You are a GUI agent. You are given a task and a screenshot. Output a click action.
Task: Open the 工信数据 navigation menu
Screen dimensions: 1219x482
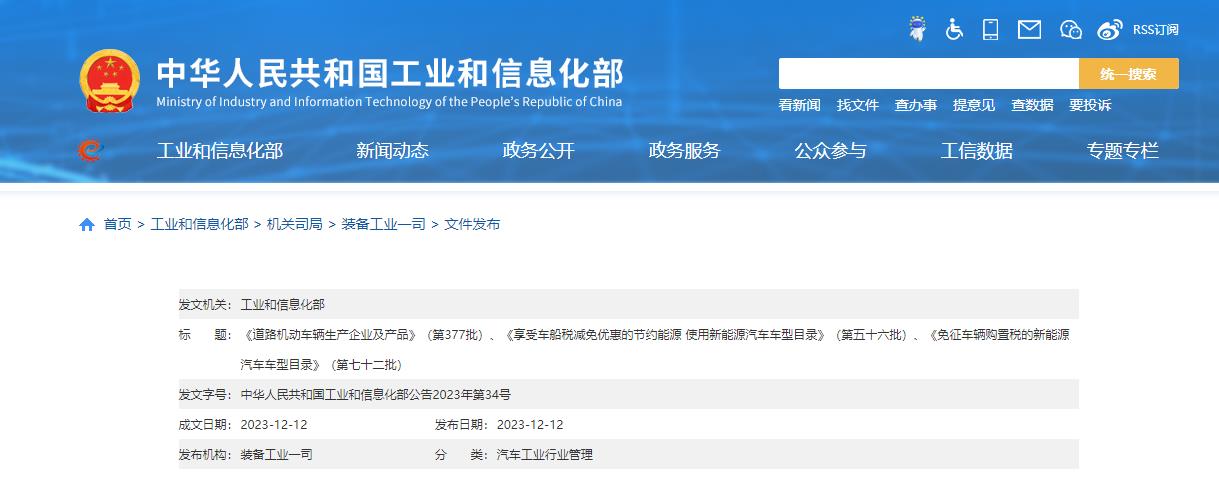tap(977, 151)
